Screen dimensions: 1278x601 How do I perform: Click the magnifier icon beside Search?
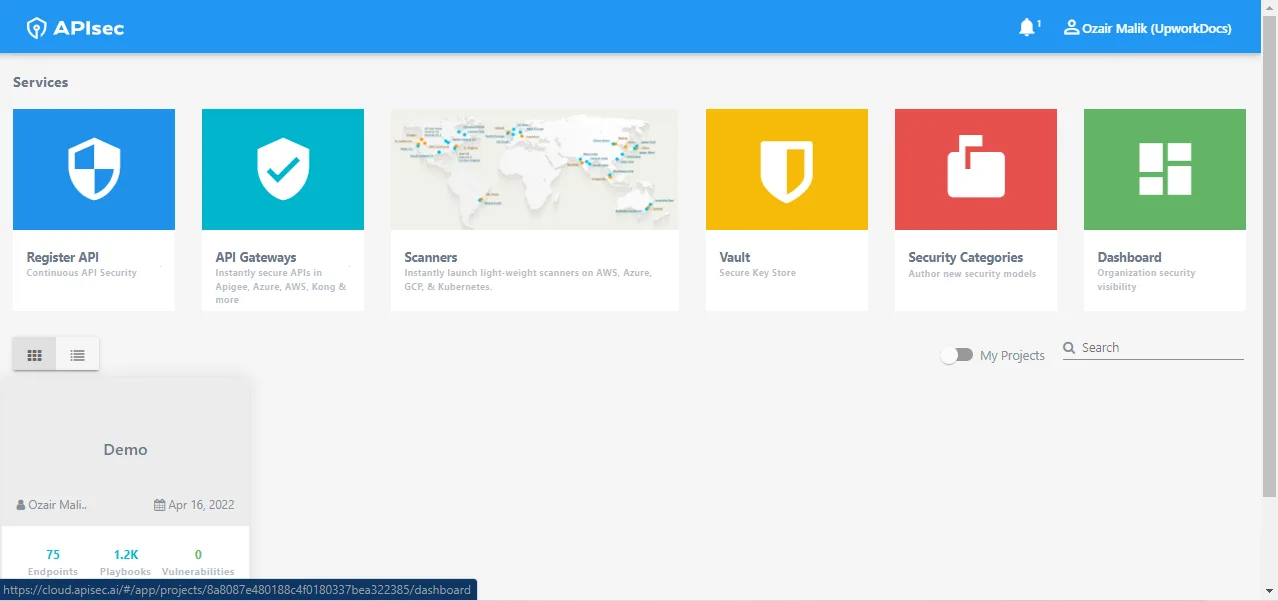[1072, 347]
